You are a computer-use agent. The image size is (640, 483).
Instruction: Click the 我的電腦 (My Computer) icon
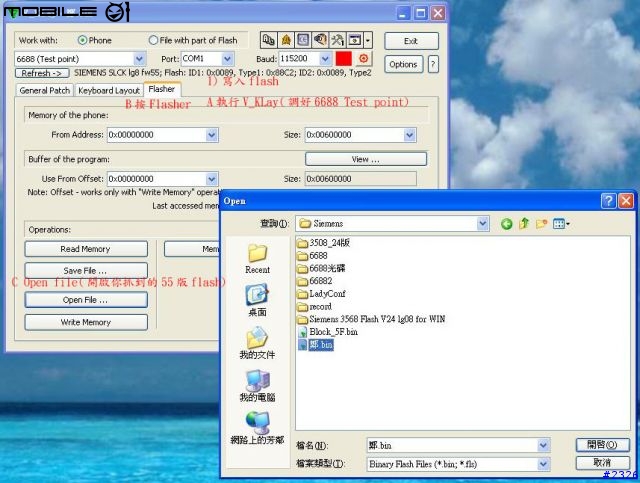pos(257,386)
